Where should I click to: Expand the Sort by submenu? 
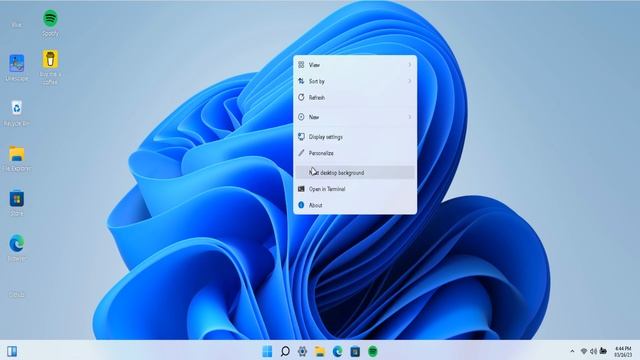(355, 81)
